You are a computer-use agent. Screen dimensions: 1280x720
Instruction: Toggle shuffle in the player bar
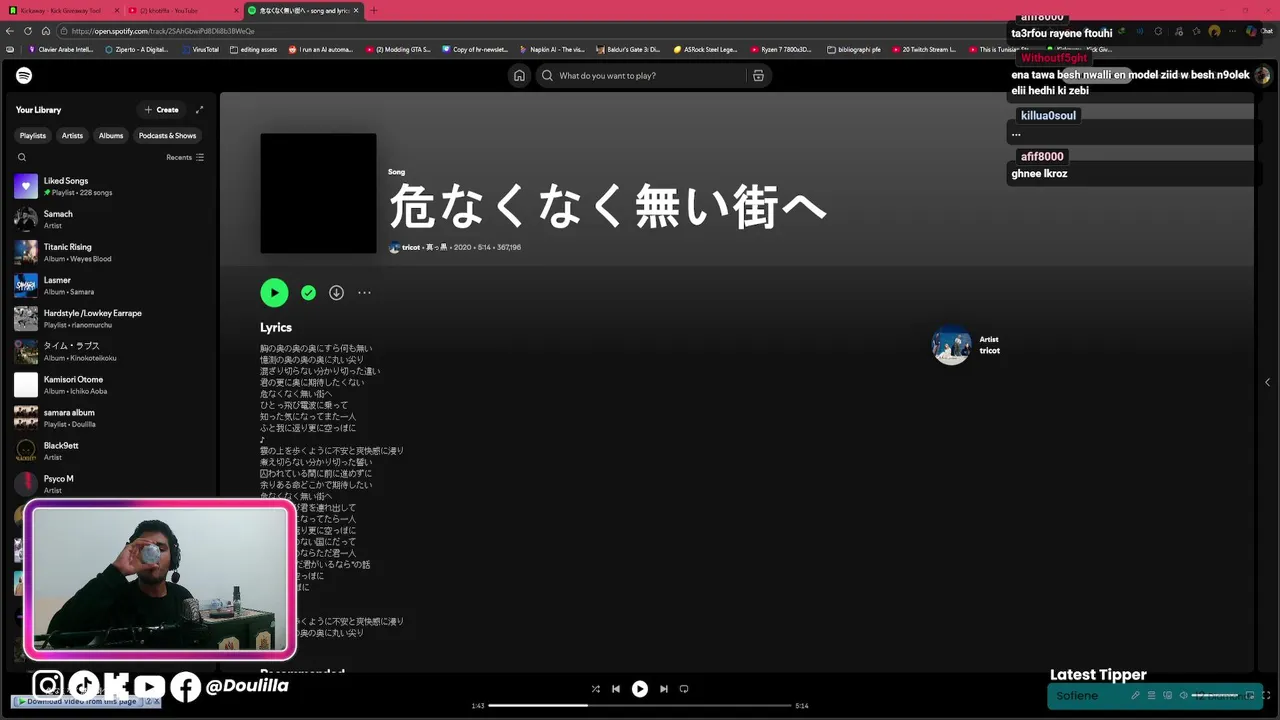[x=595, y=689]
